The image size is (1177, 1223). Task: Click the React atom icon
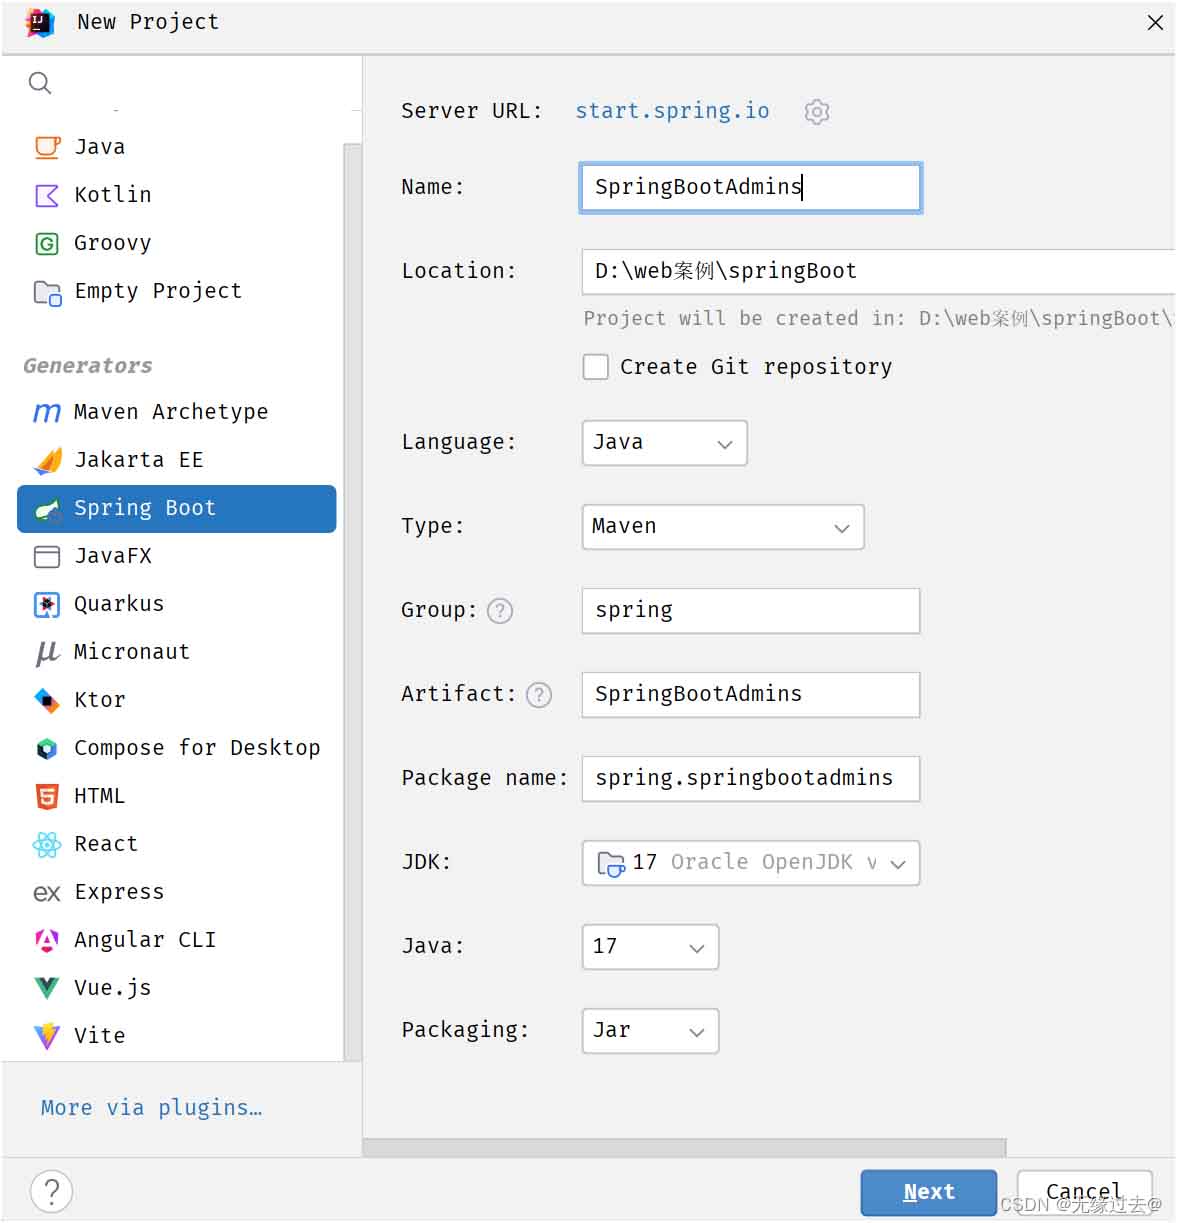[x=47, y=845]
